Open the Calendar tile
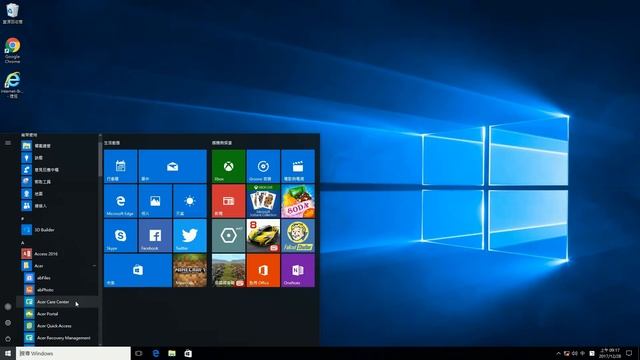 [x=120, y=166]
